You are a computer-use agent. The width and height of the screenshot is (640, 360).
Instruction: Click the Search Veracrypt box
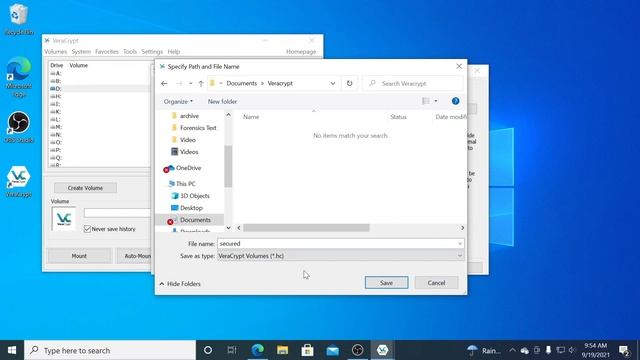413,83
